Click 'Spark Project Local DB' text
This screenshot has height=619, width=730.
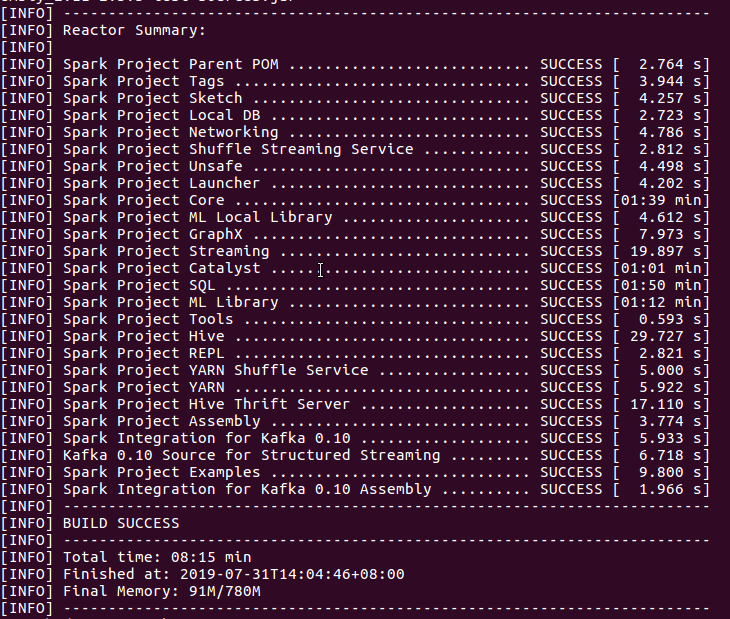(x=162, y=115)
